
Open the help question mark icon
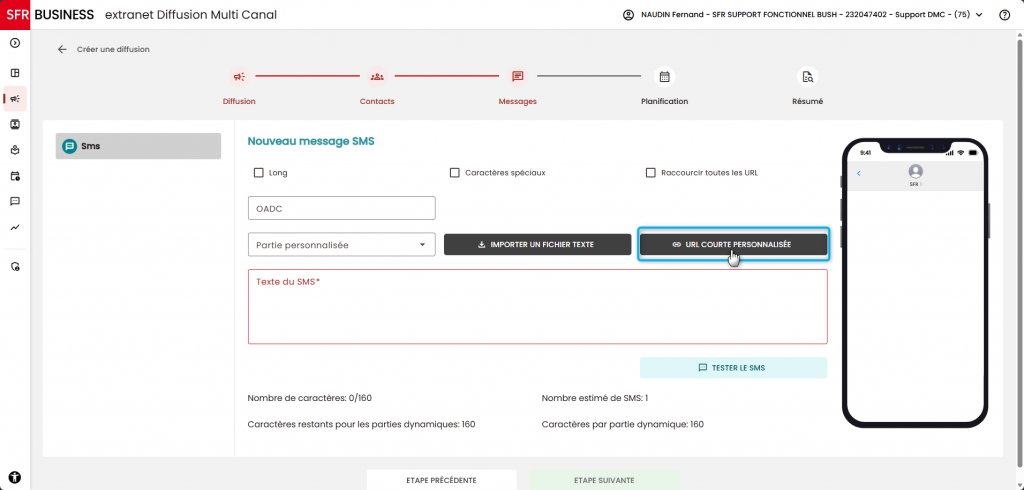click(x=1004, y=15)
